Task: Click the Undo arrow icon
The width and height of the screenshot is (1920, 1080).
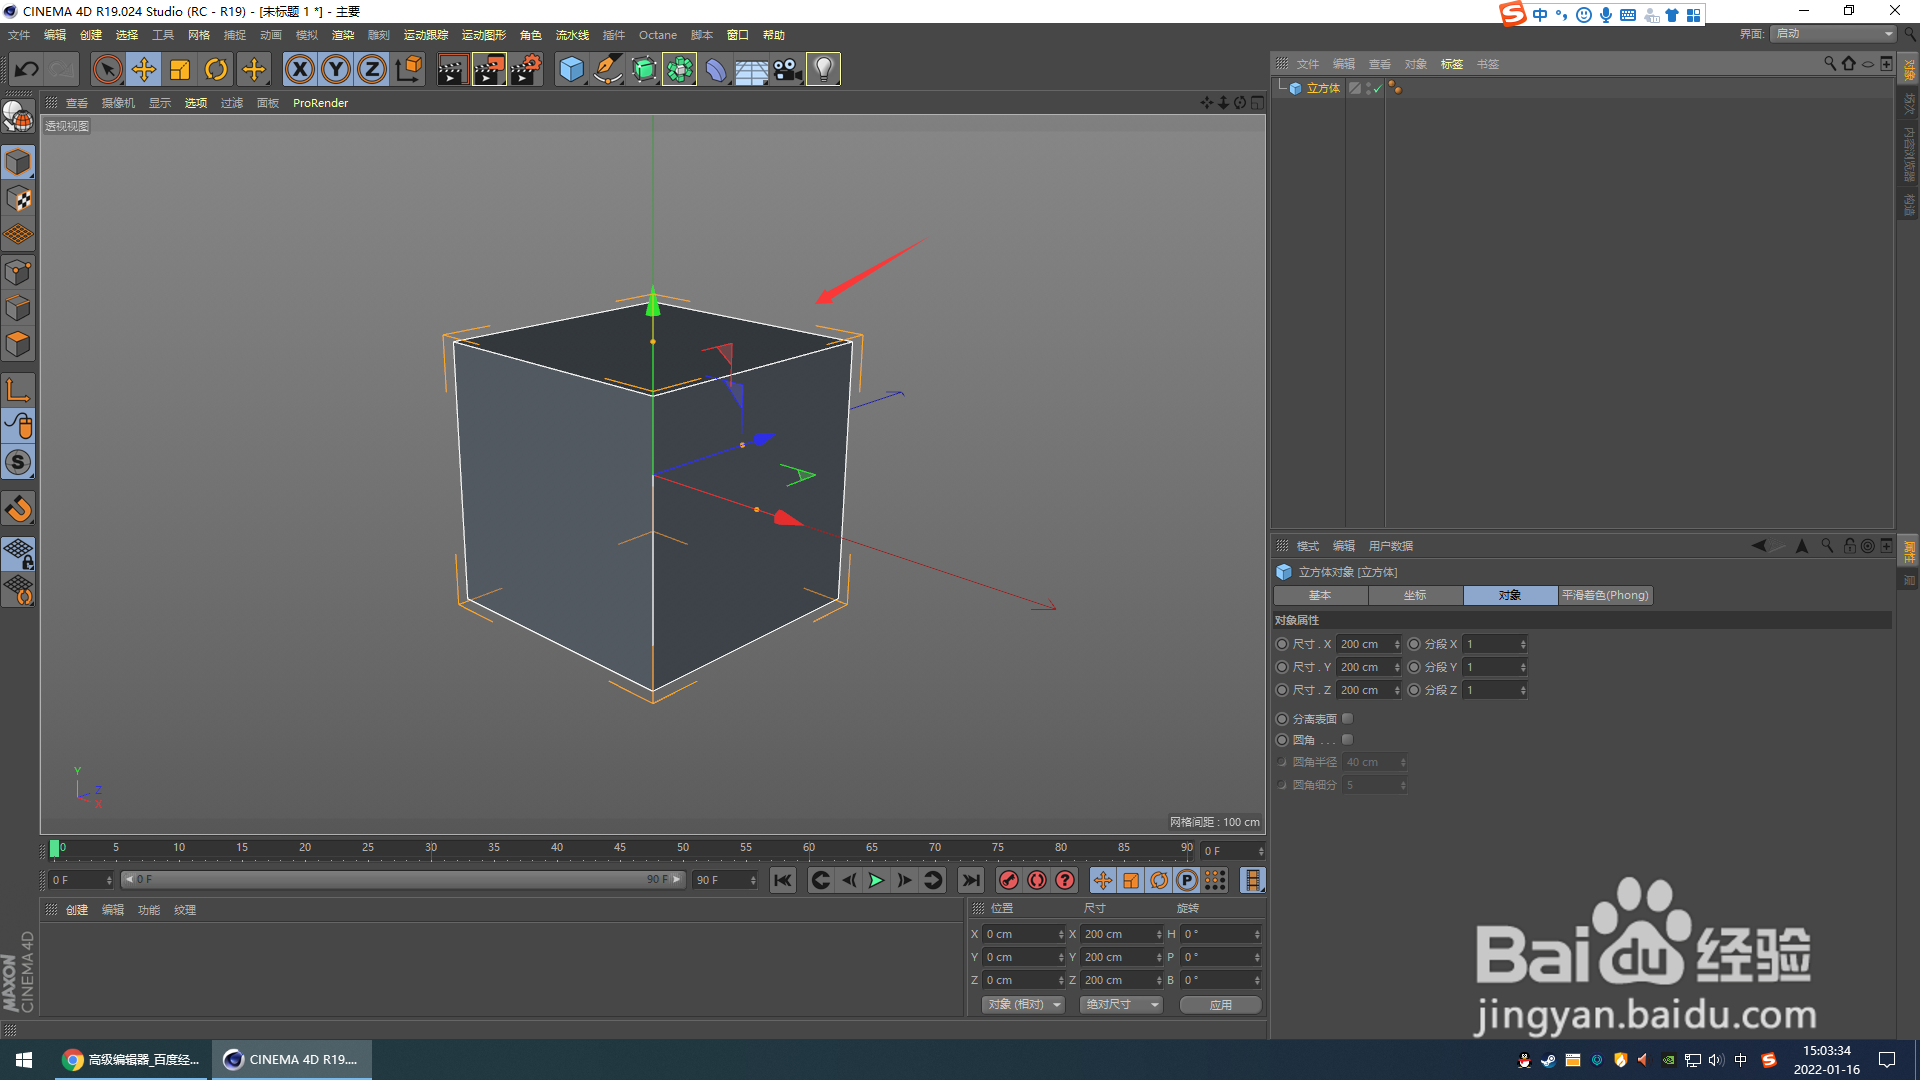Action: pyautogui.click(x=27, y=69)
